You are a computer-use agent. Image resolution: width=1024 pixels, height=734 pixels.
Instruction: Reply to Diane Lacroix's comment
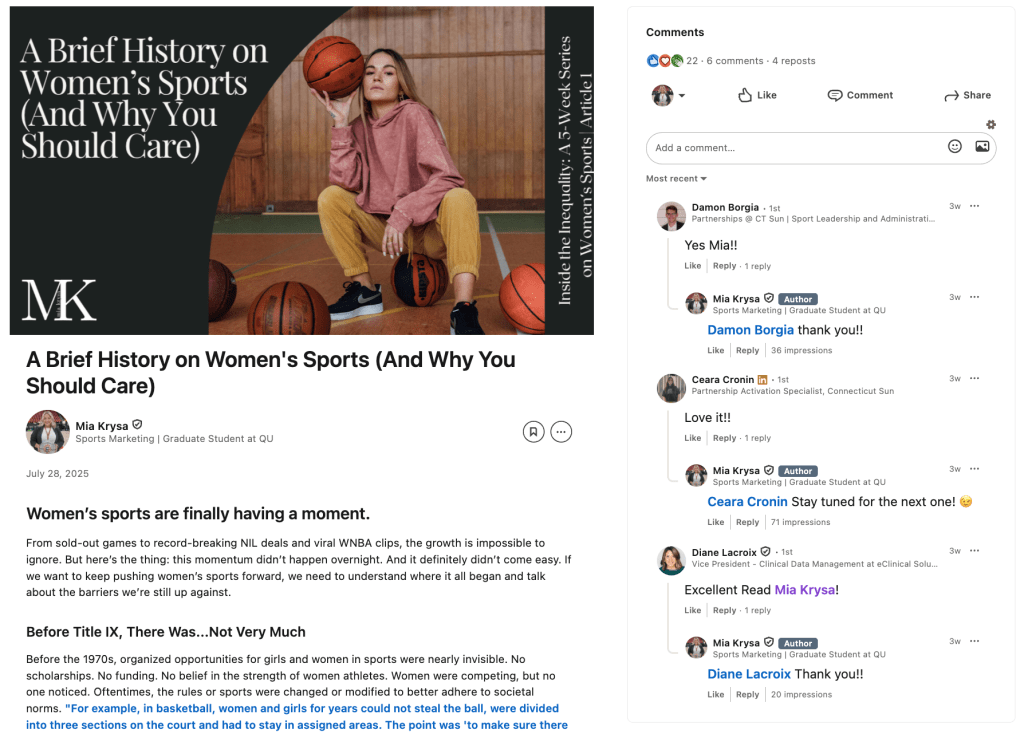tap(724, 610)
